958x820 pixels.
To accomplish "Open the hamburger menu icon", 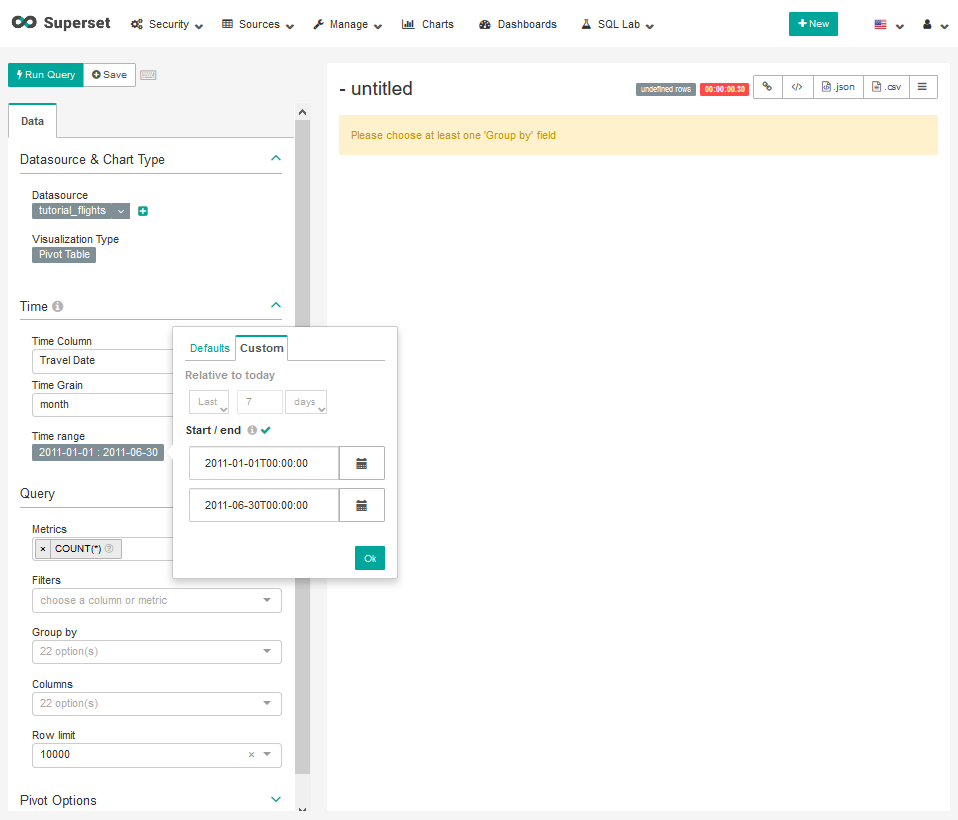I will click(x=922, y=87).
